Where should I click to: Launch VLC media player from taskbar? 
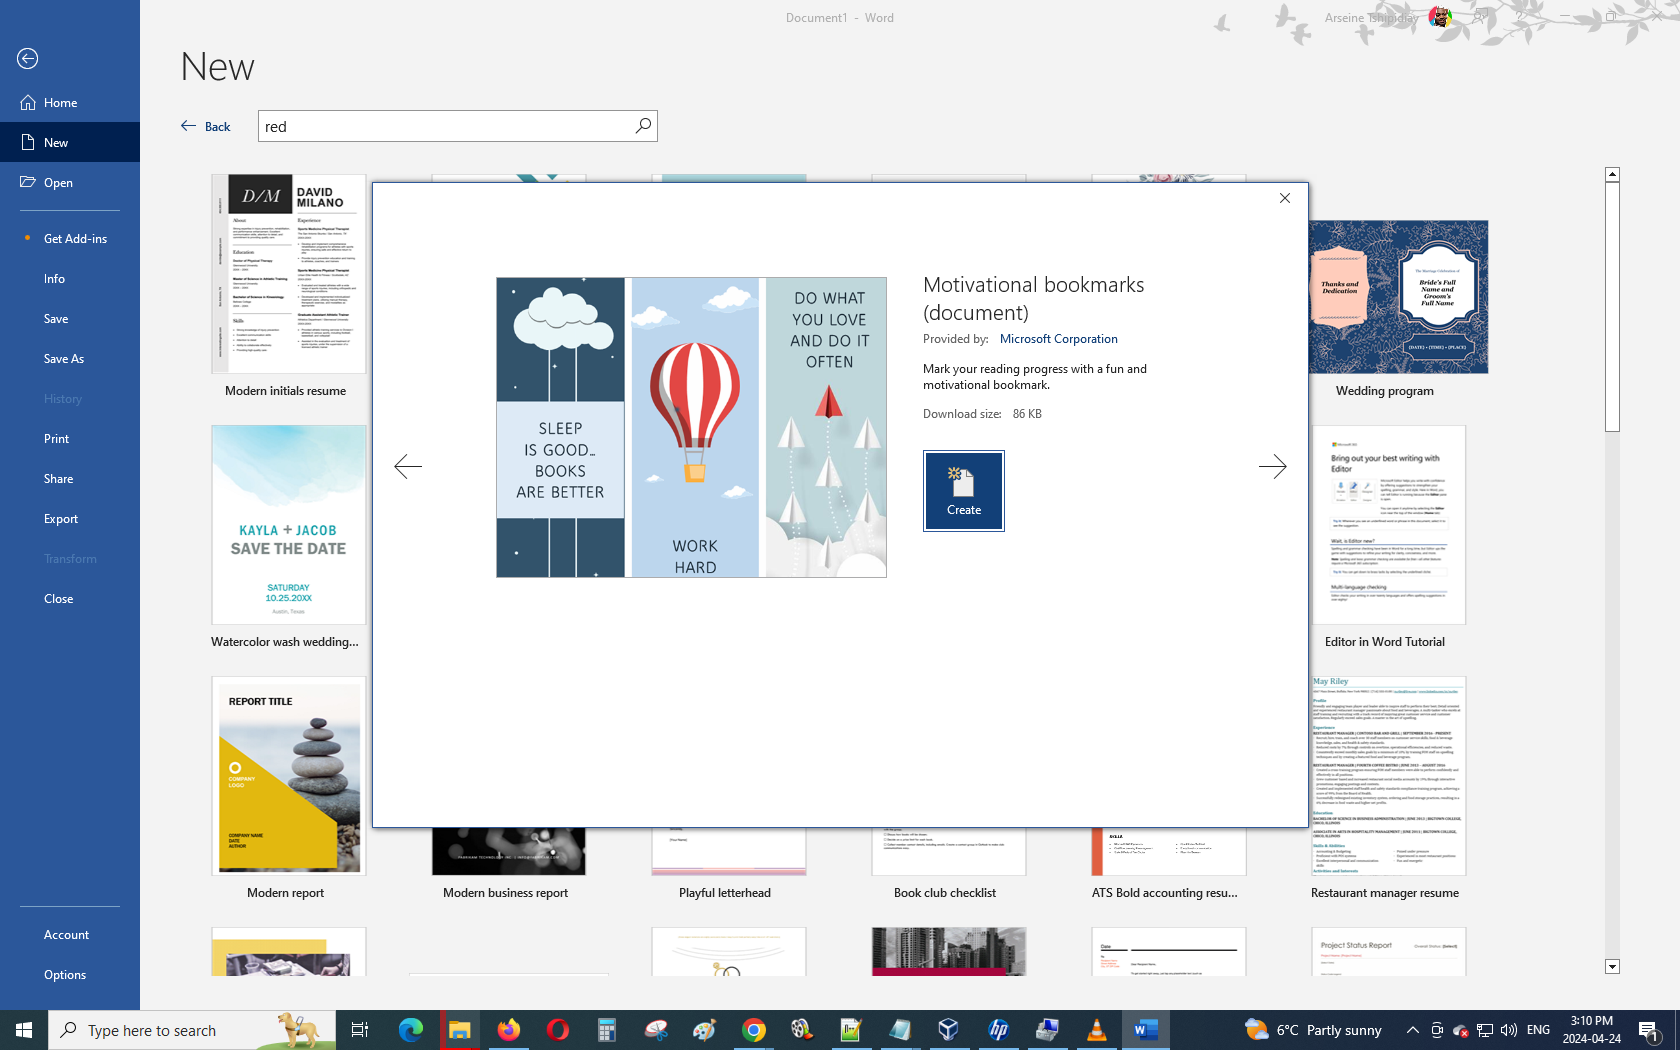1096,1030
